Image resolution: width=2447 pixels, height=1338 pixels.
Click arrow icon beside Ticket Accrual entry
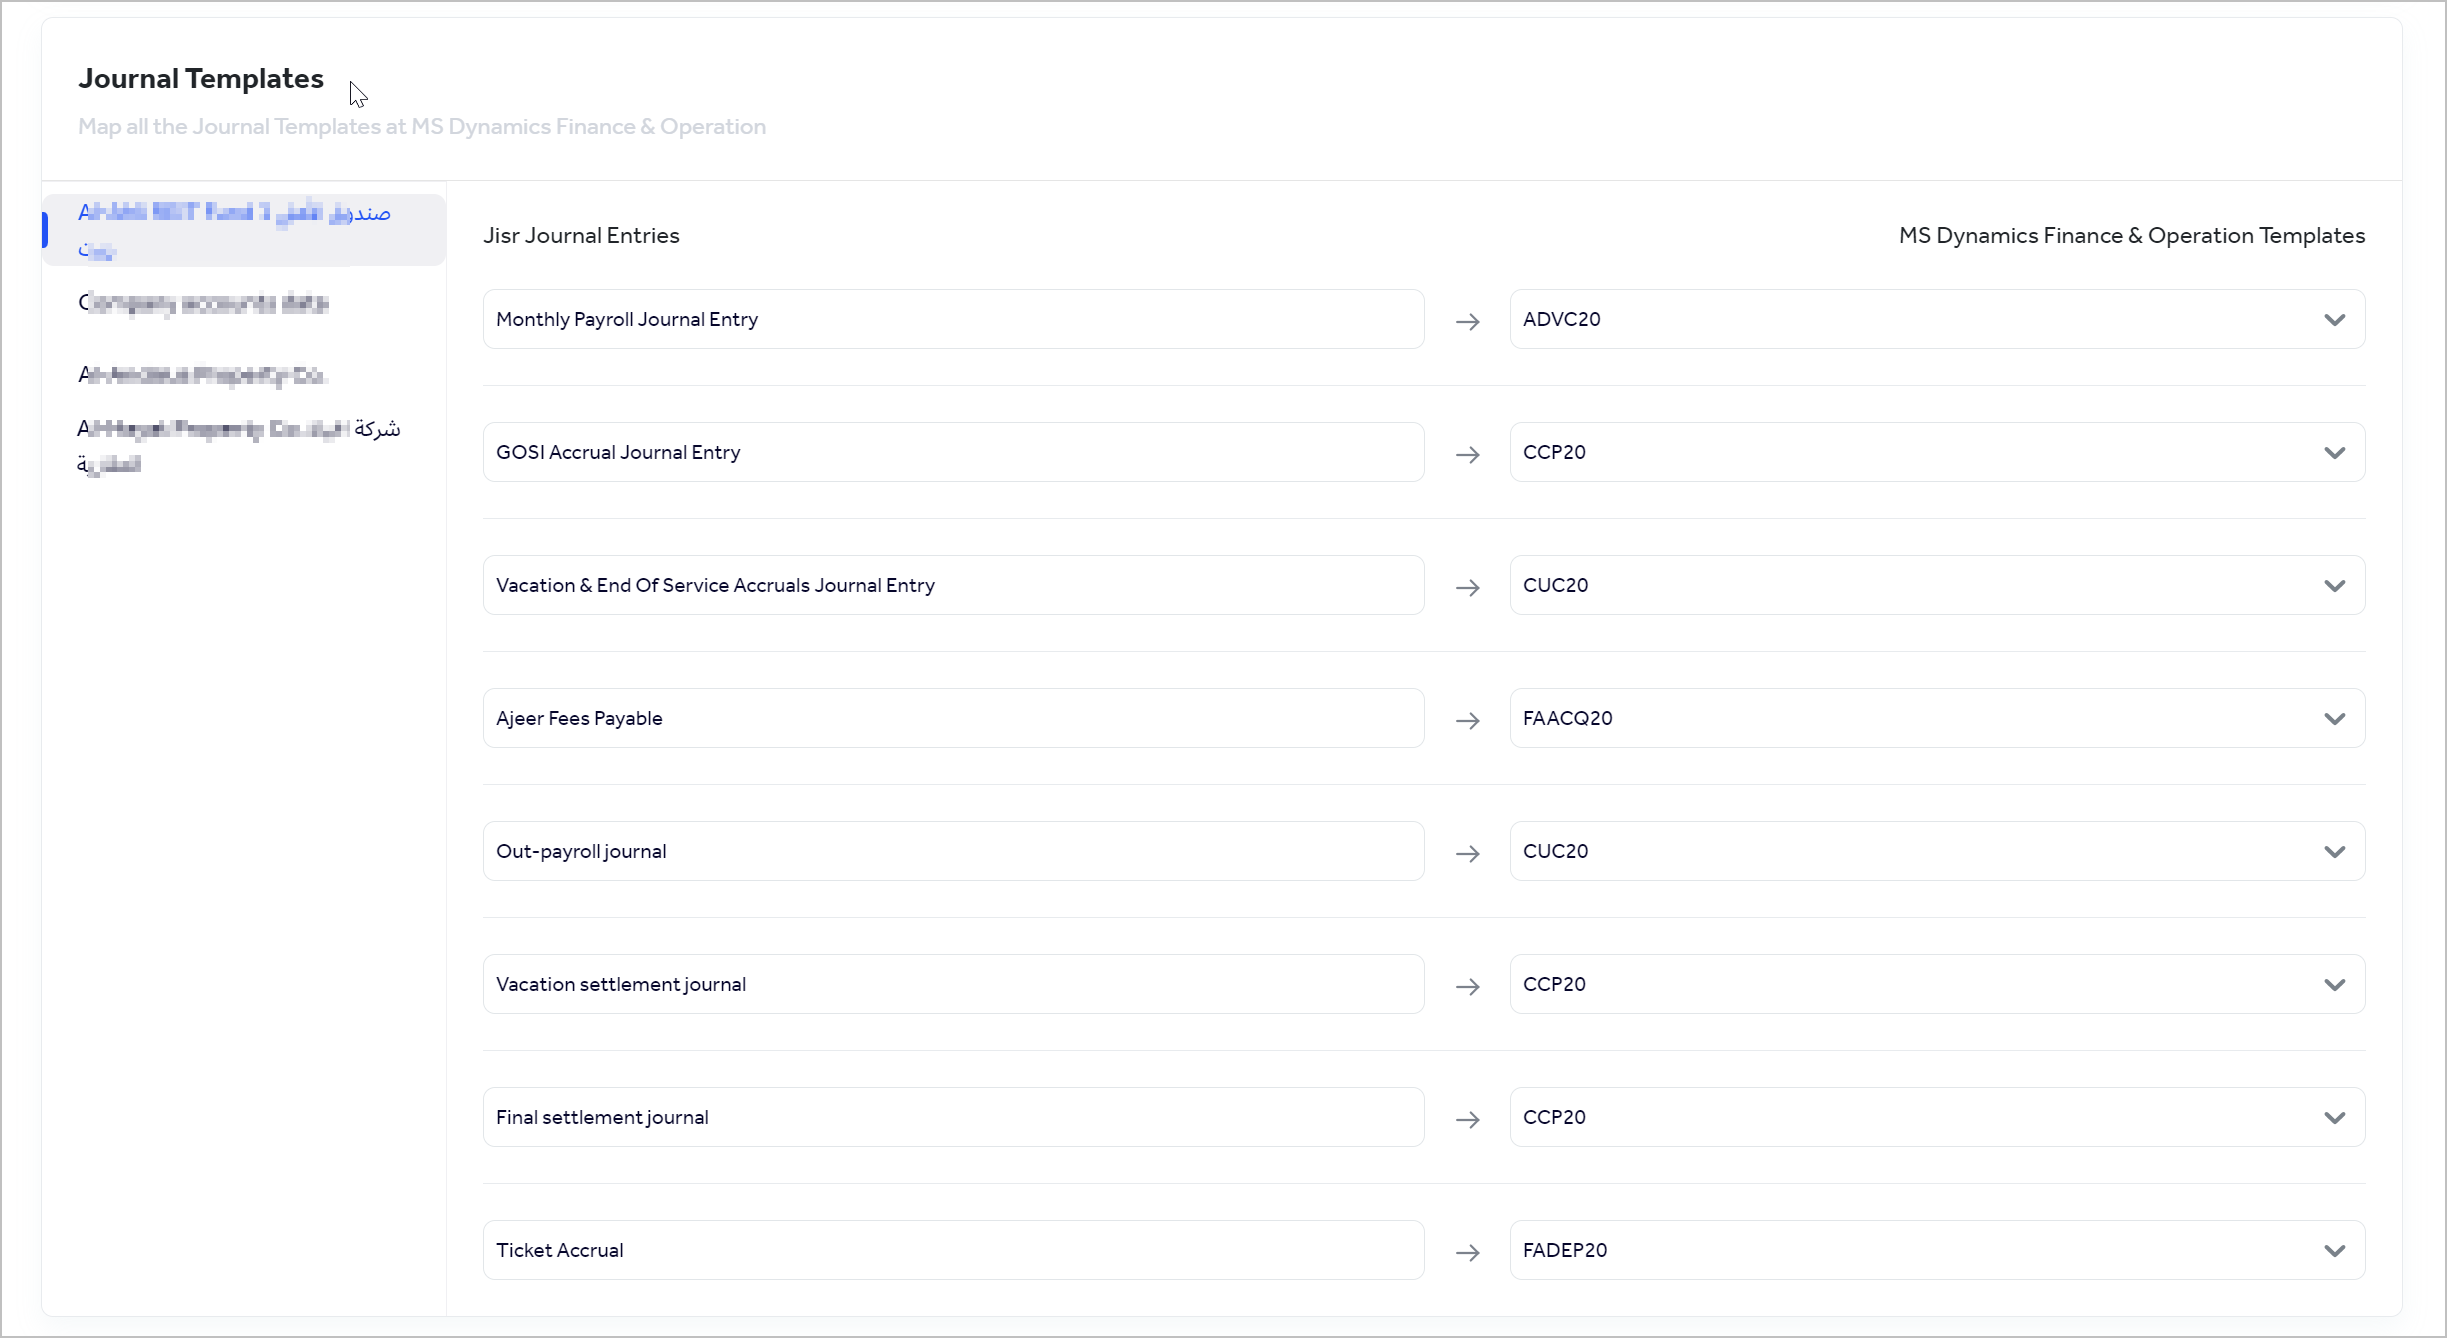(1467, 1252)
